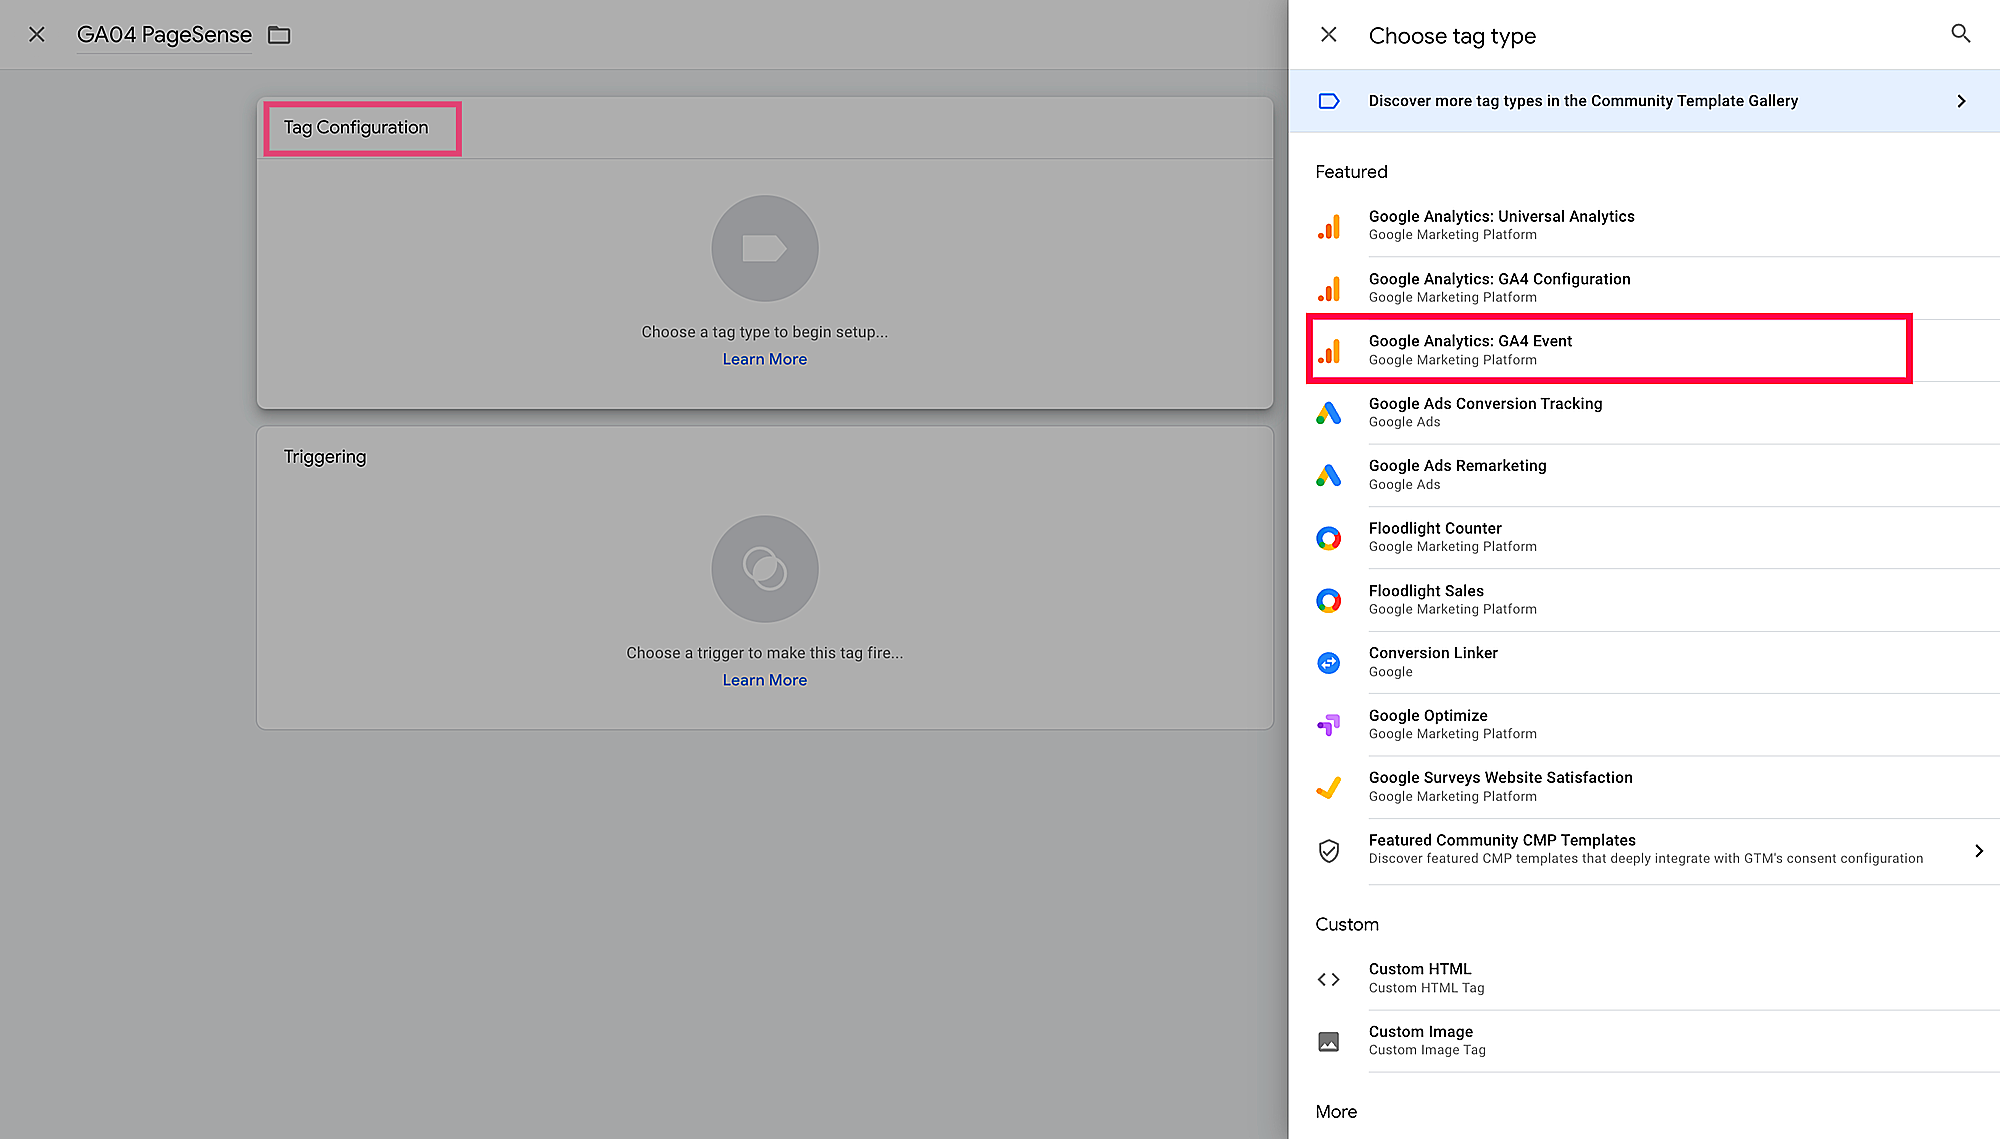Expand Community Template Gallery chevron arrow
The image size is (2000, 1139).
point(1961,101)
